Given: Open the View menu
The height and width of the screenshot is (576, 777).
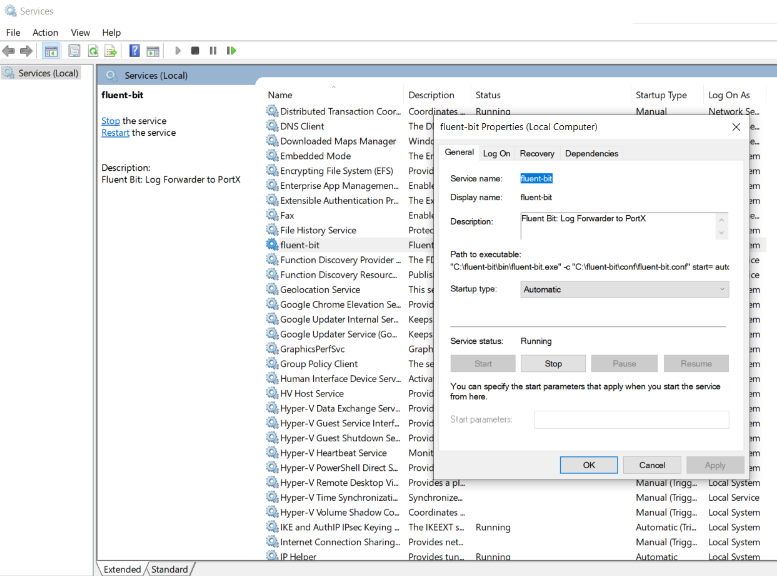Looking at the screenshot, I should click(80, 33).
